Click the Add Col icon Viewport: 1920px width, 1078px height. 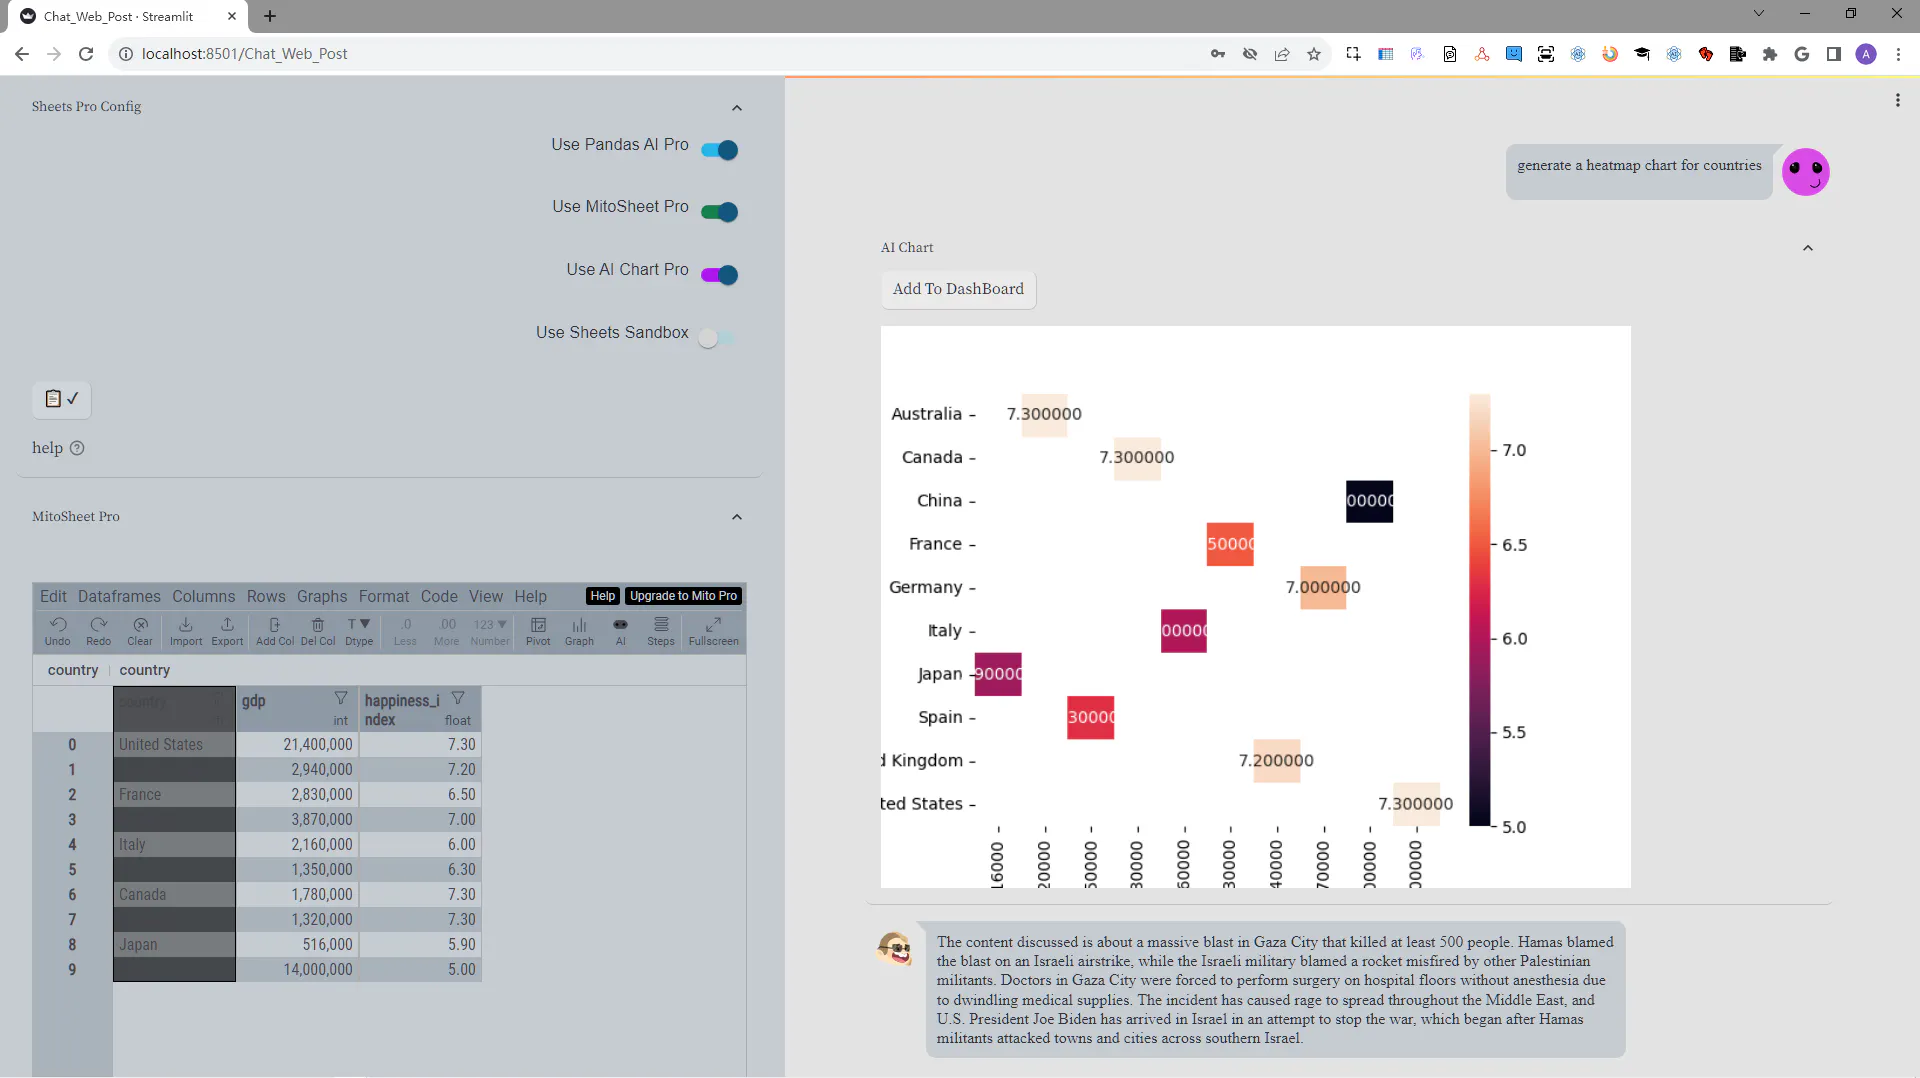[275, 630]
